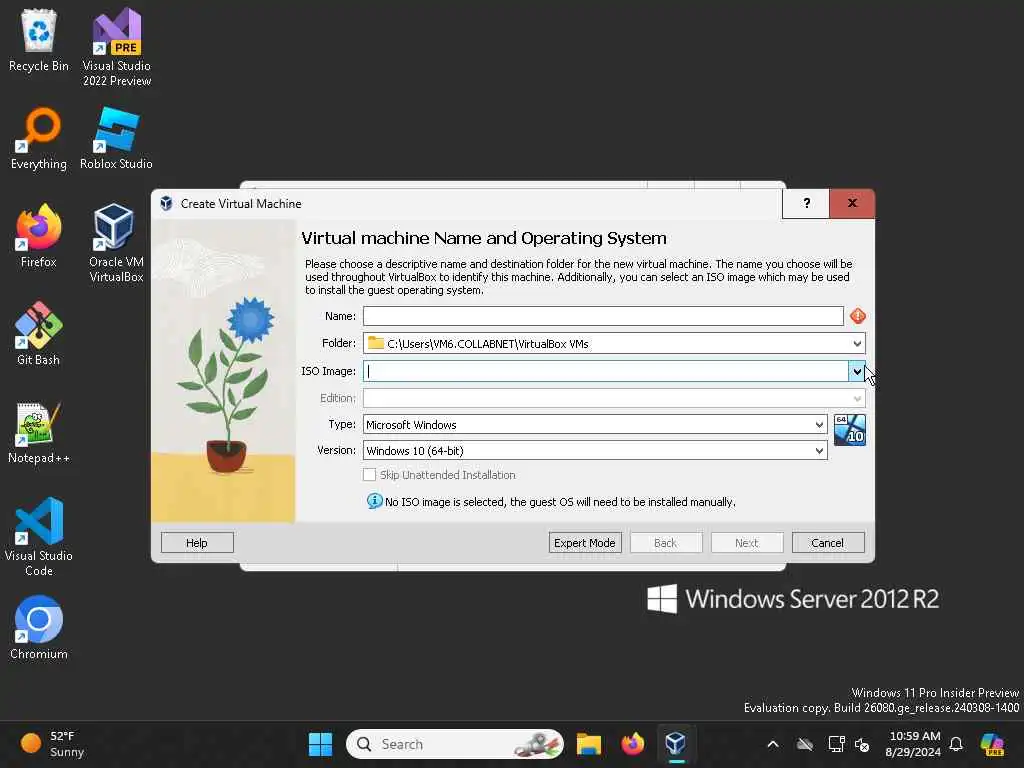Click the OneDrive cloud tray icon
The height and width of the screenshot is (768, 1024).
[805, 744]
